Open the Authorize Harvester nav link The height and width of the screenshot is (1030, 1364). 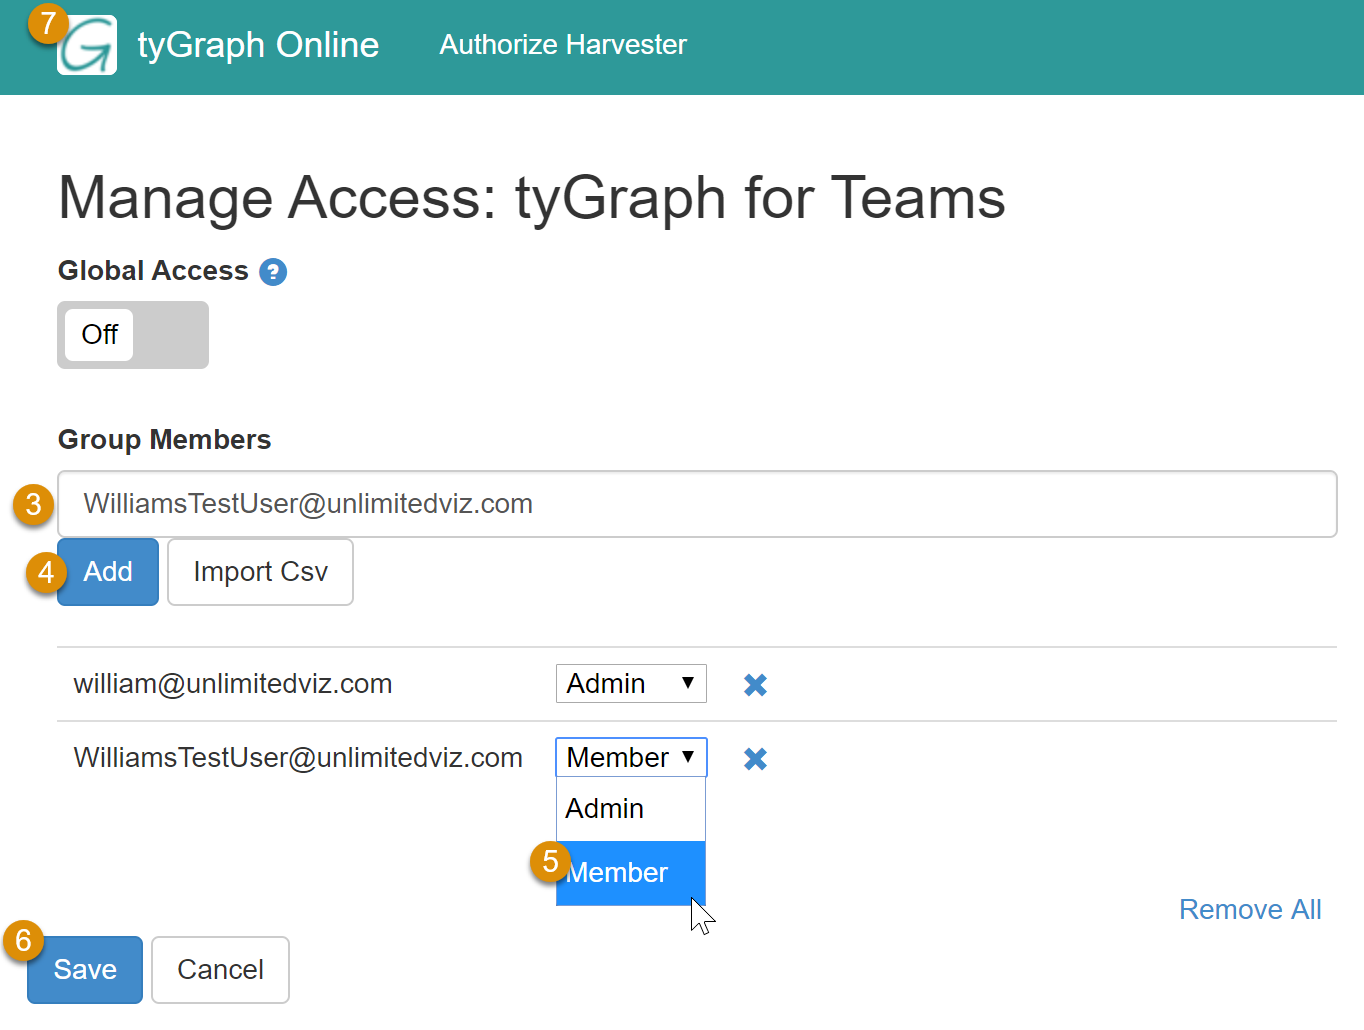coord(563,45)
